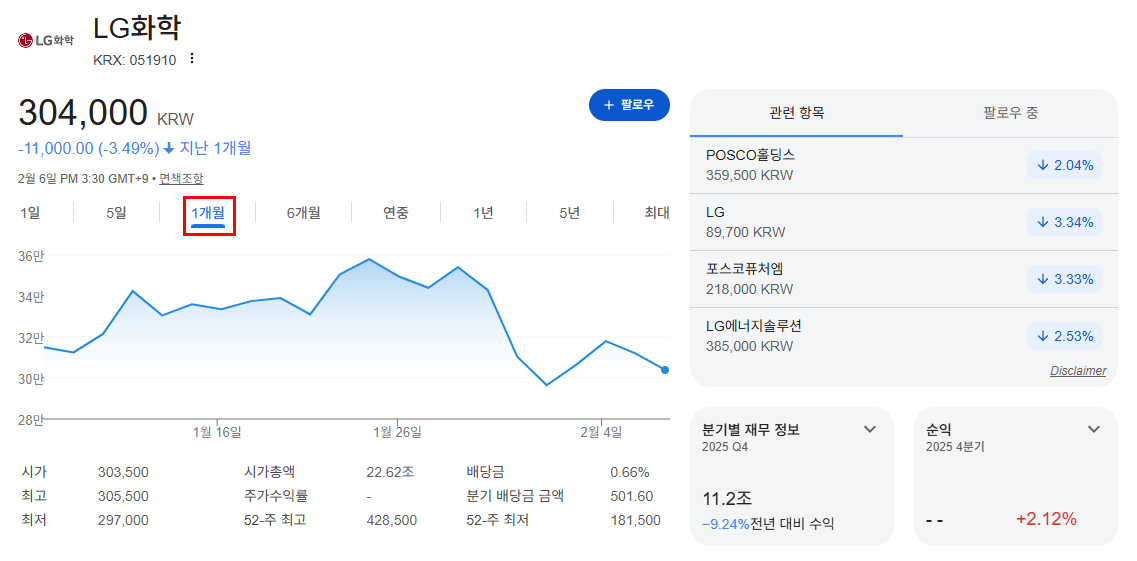Image resolution: width=1137 pixels, height=561 pixels.
Task: Open the POSCO홀딩스 related stock row
Action: pyautogui.click(x=904, y=165)
